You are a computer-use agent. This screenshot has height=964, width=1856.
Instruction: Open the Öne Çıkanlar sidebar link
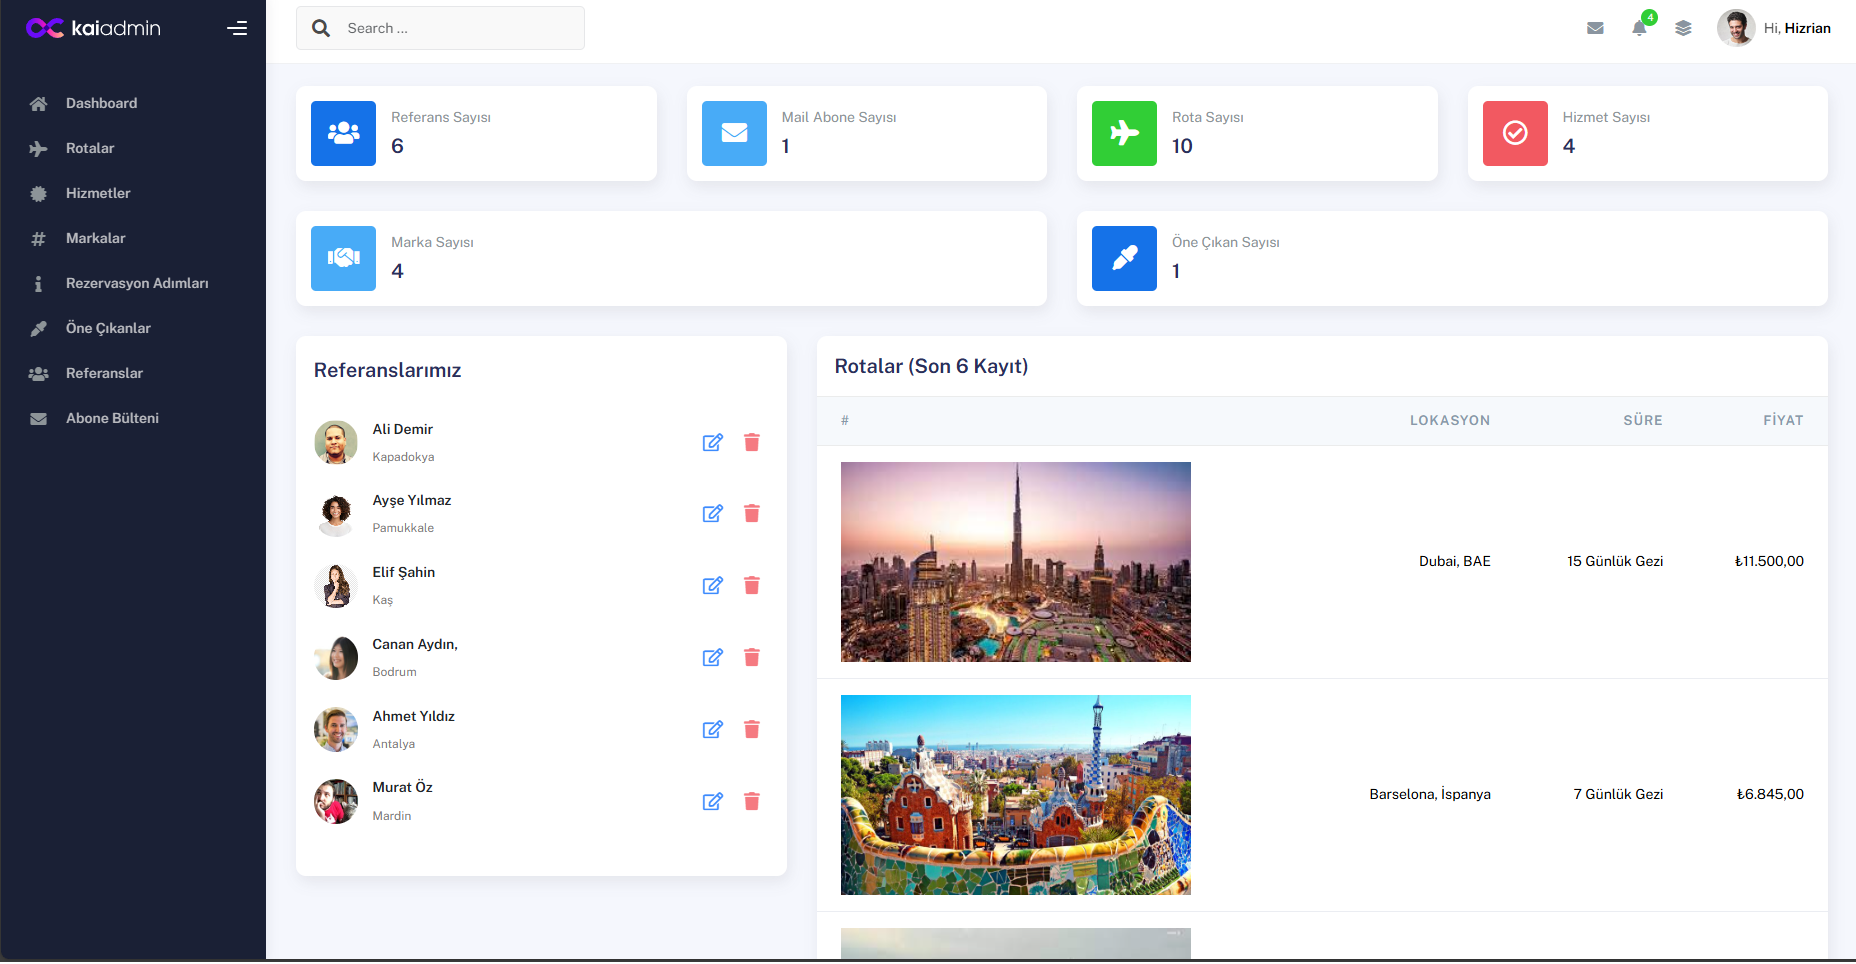click(108, 328)
